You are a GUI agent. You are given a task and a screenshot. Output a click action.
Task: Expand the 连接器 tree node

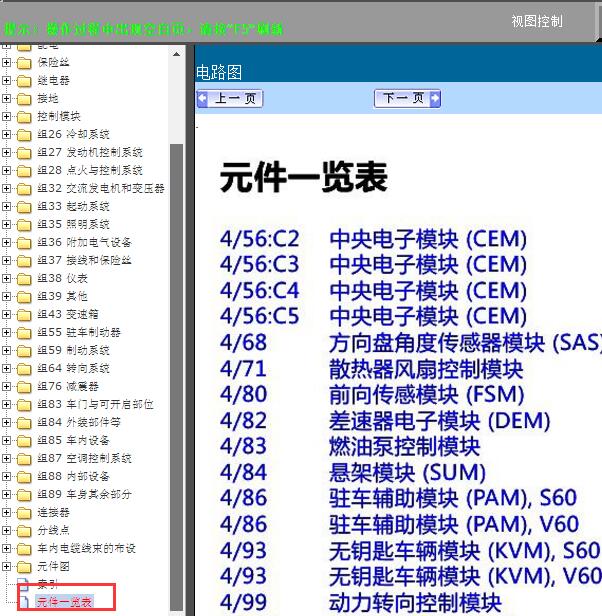(6, 512)
